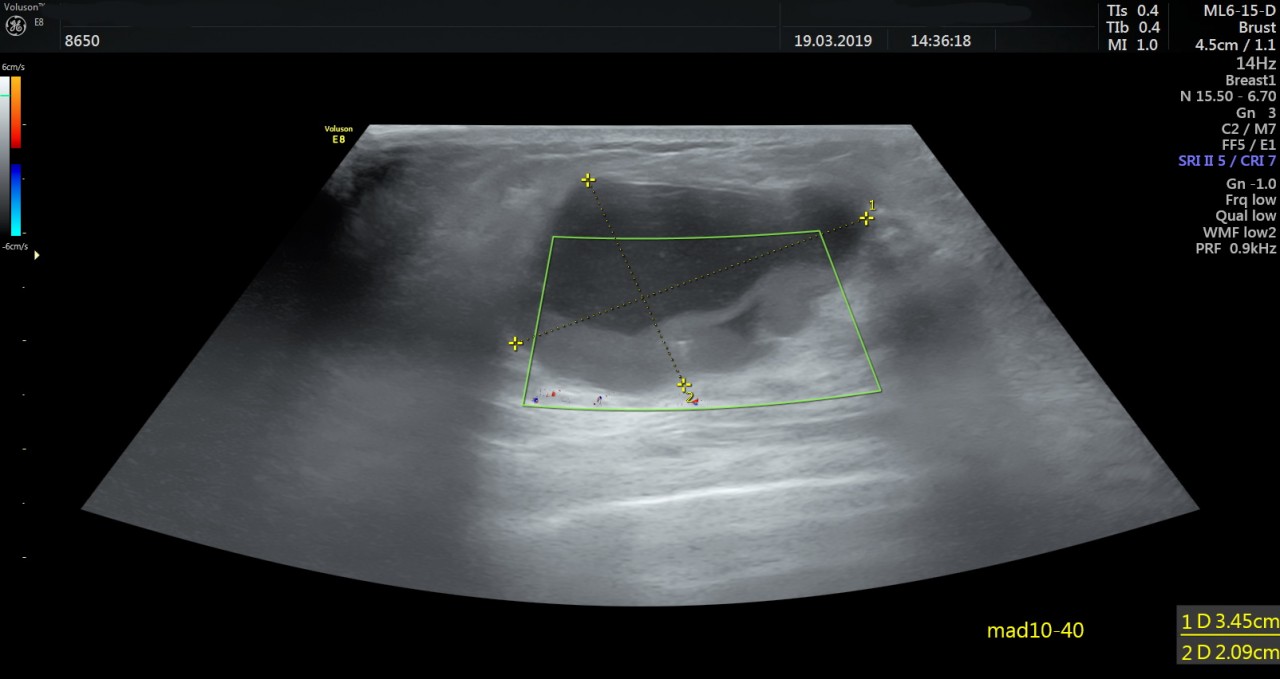This screenshot has width=1280, height=679.
Task: Click the SRI II 5 / CRI 7 setting
Action: (1227, 161)
